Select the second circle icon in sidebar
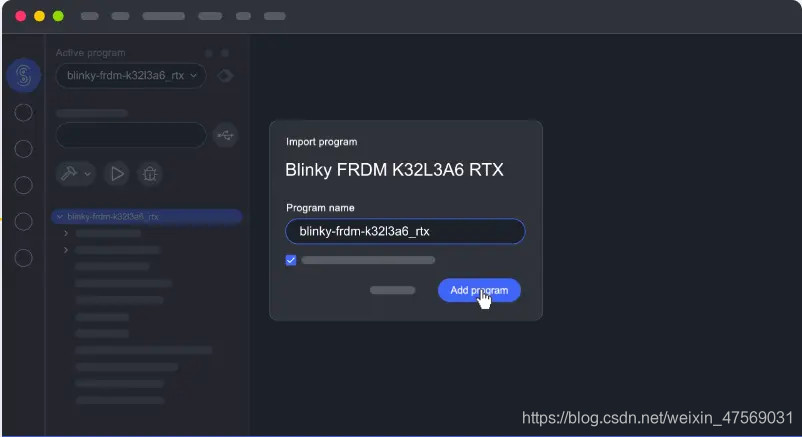The height and width of the screenshot is (437, 802). (24, 149)
